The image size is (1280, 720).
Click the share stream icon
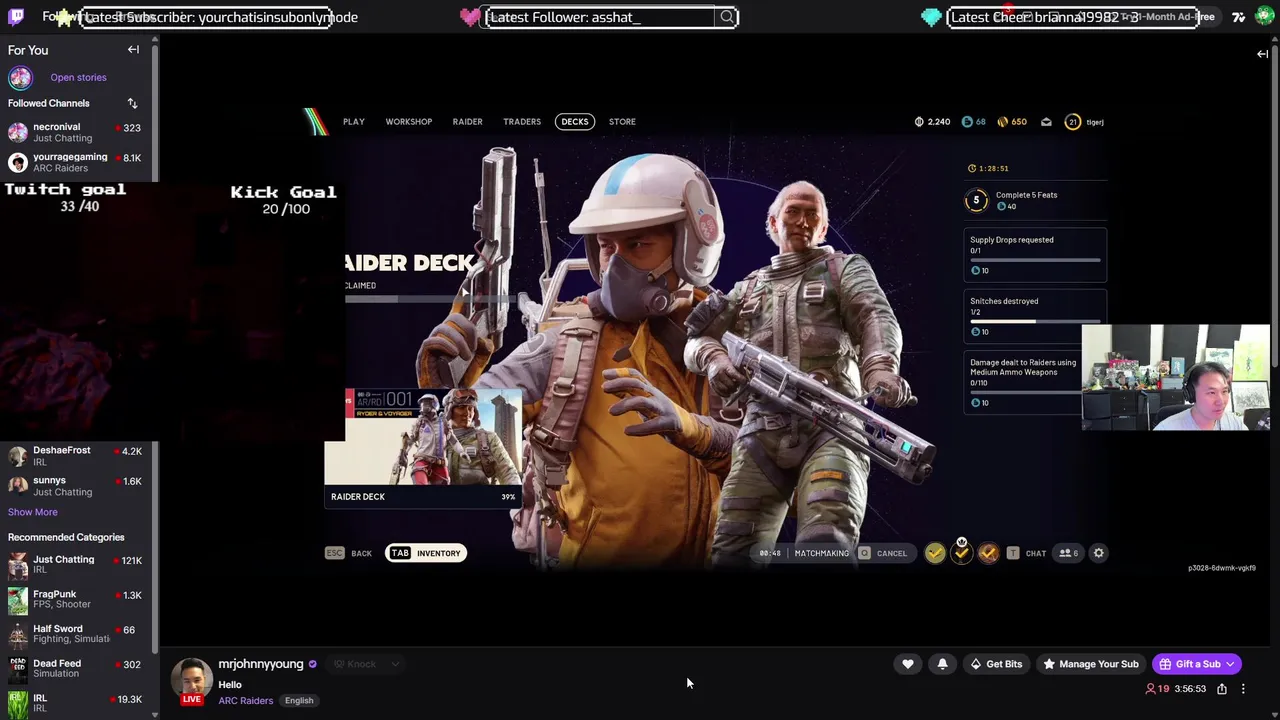[1222, 689]
